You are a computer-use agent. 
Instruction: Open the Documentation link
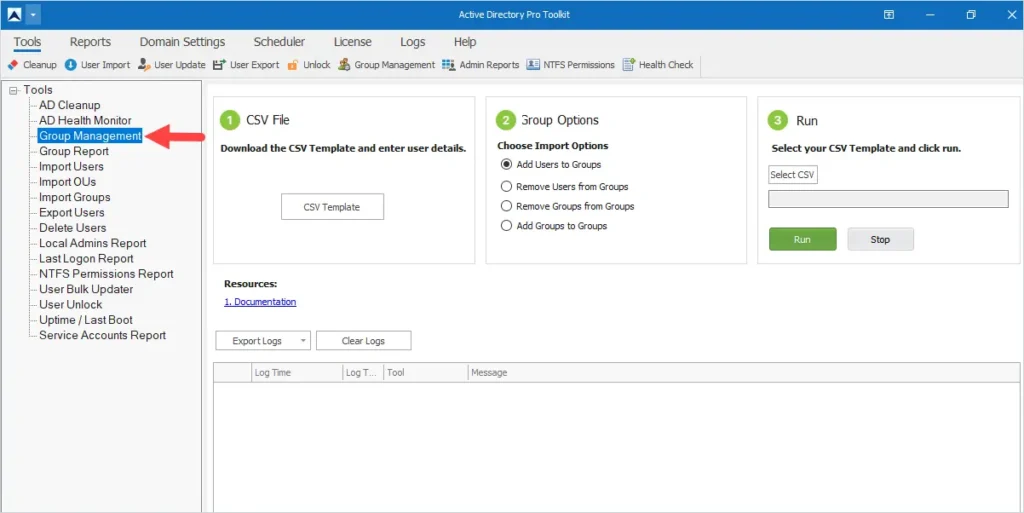coord(260,302)
